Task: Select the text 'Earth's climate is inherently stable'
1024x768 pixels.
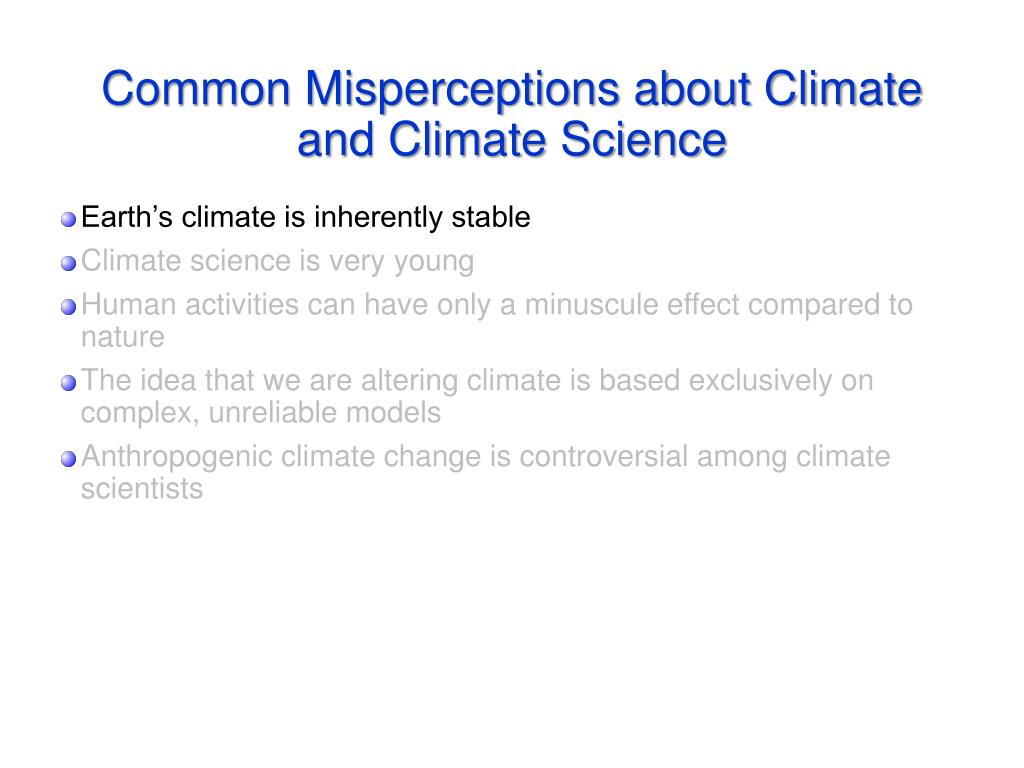Action: coord(306,218)
